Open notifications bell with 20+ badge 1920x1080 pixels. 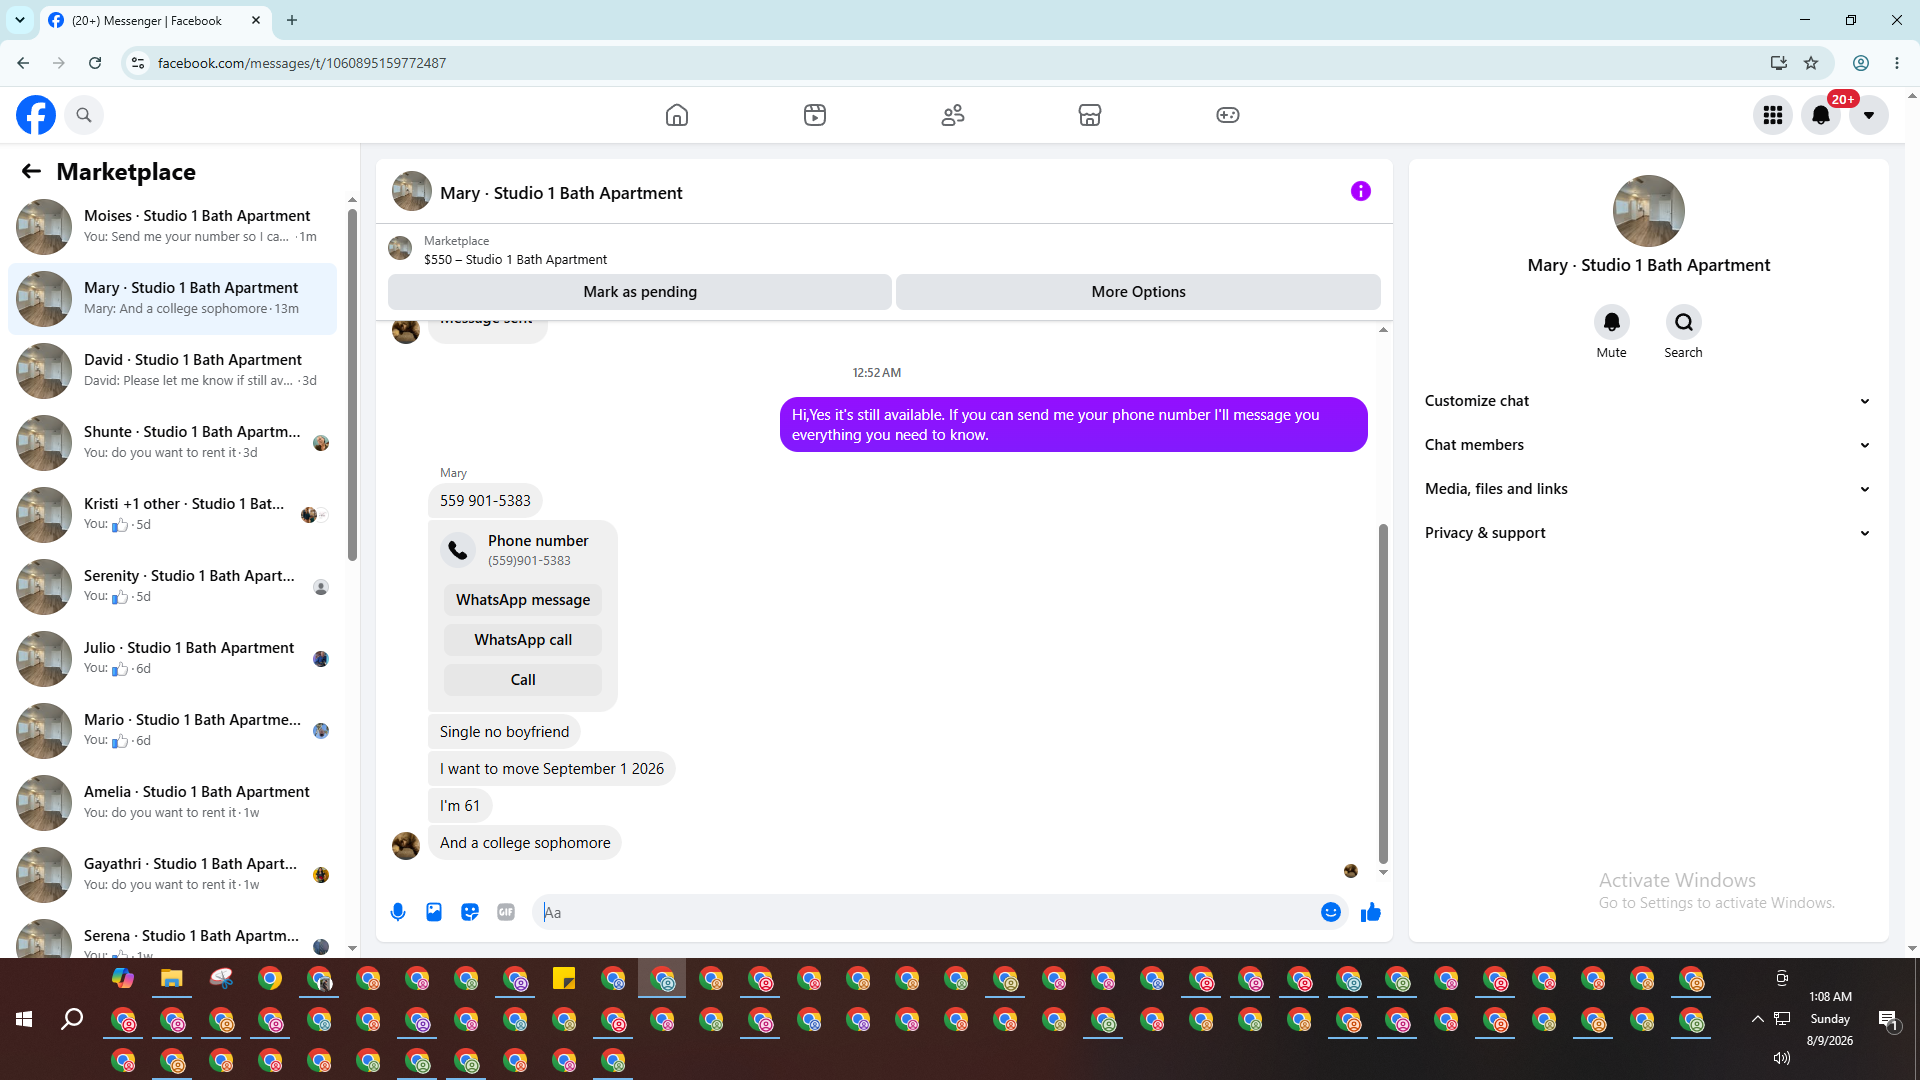tap(1821, 115)
